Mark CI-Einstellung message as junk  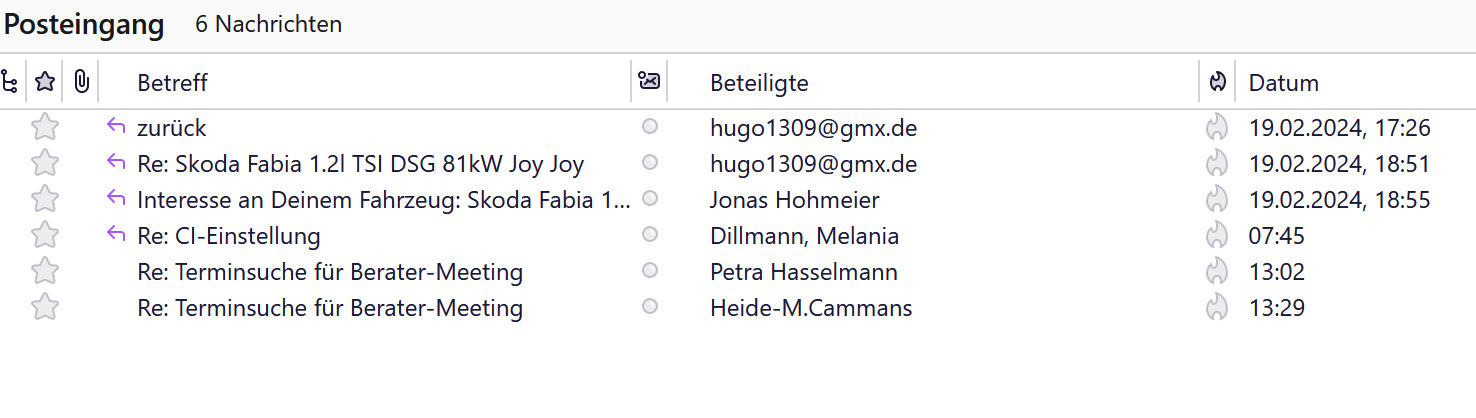point(1216,236)
